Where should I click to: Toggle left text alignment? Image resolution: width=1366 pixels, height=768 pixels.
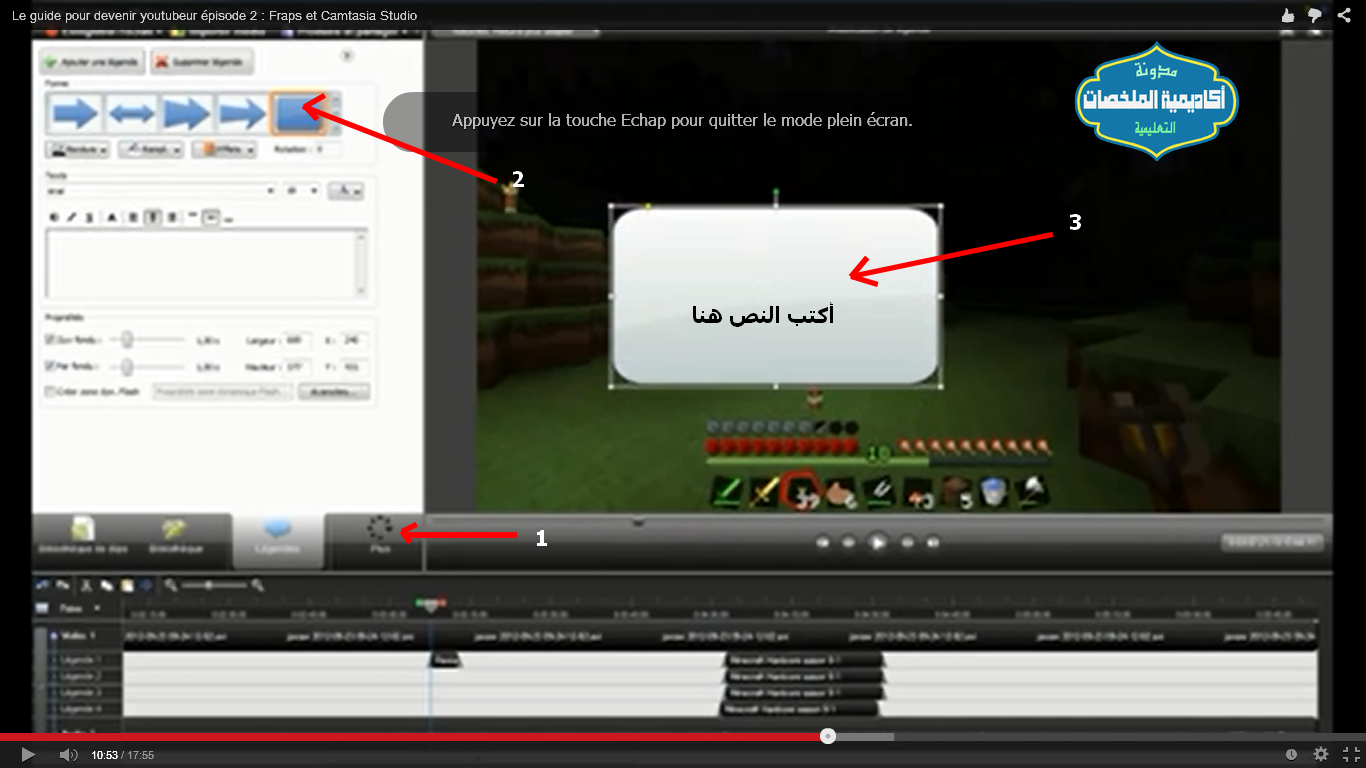[x=134, y=217]
